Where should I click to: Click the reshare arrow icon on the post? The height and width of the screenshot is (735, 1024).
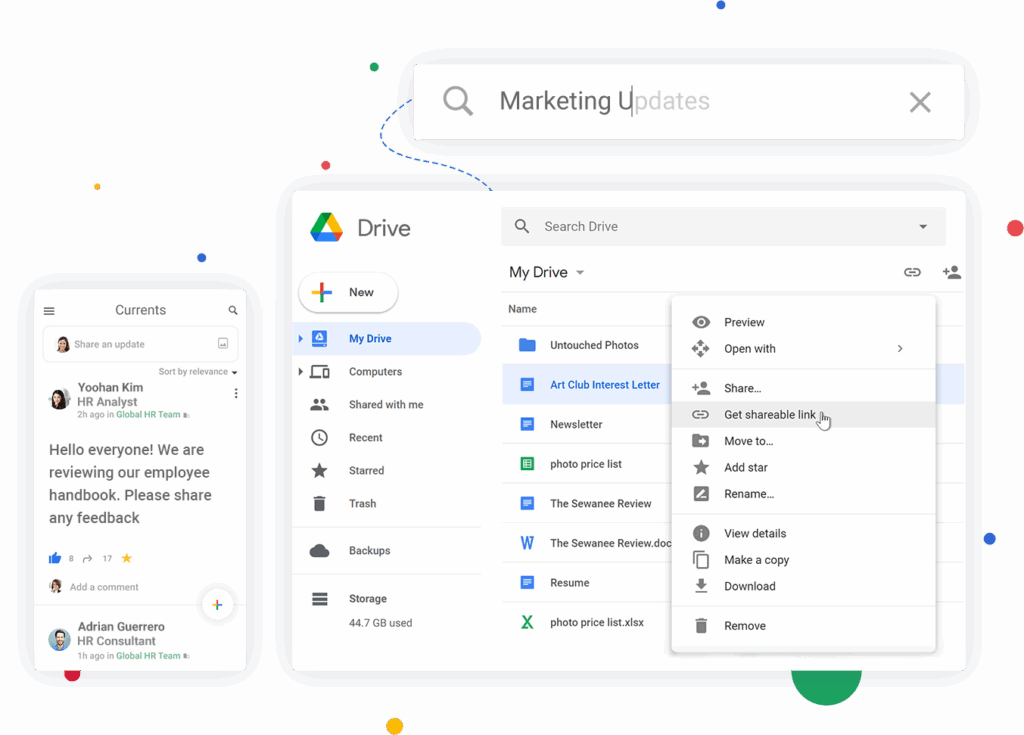click(88, 558)
